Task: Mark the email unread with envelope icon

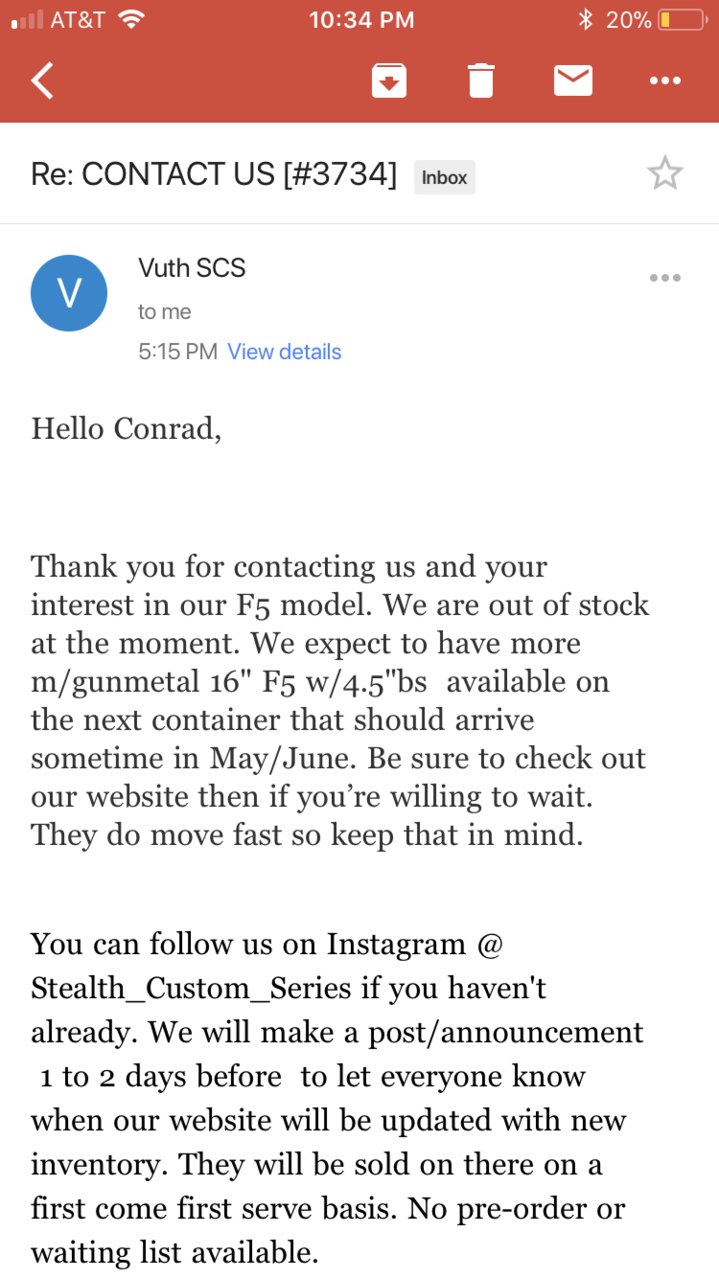Action: click(x=573, y=80)
